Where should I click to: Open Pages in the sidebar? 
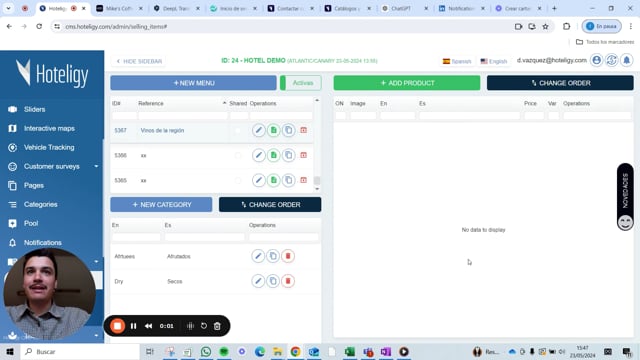pyautogui.click(x=33, y=185)
